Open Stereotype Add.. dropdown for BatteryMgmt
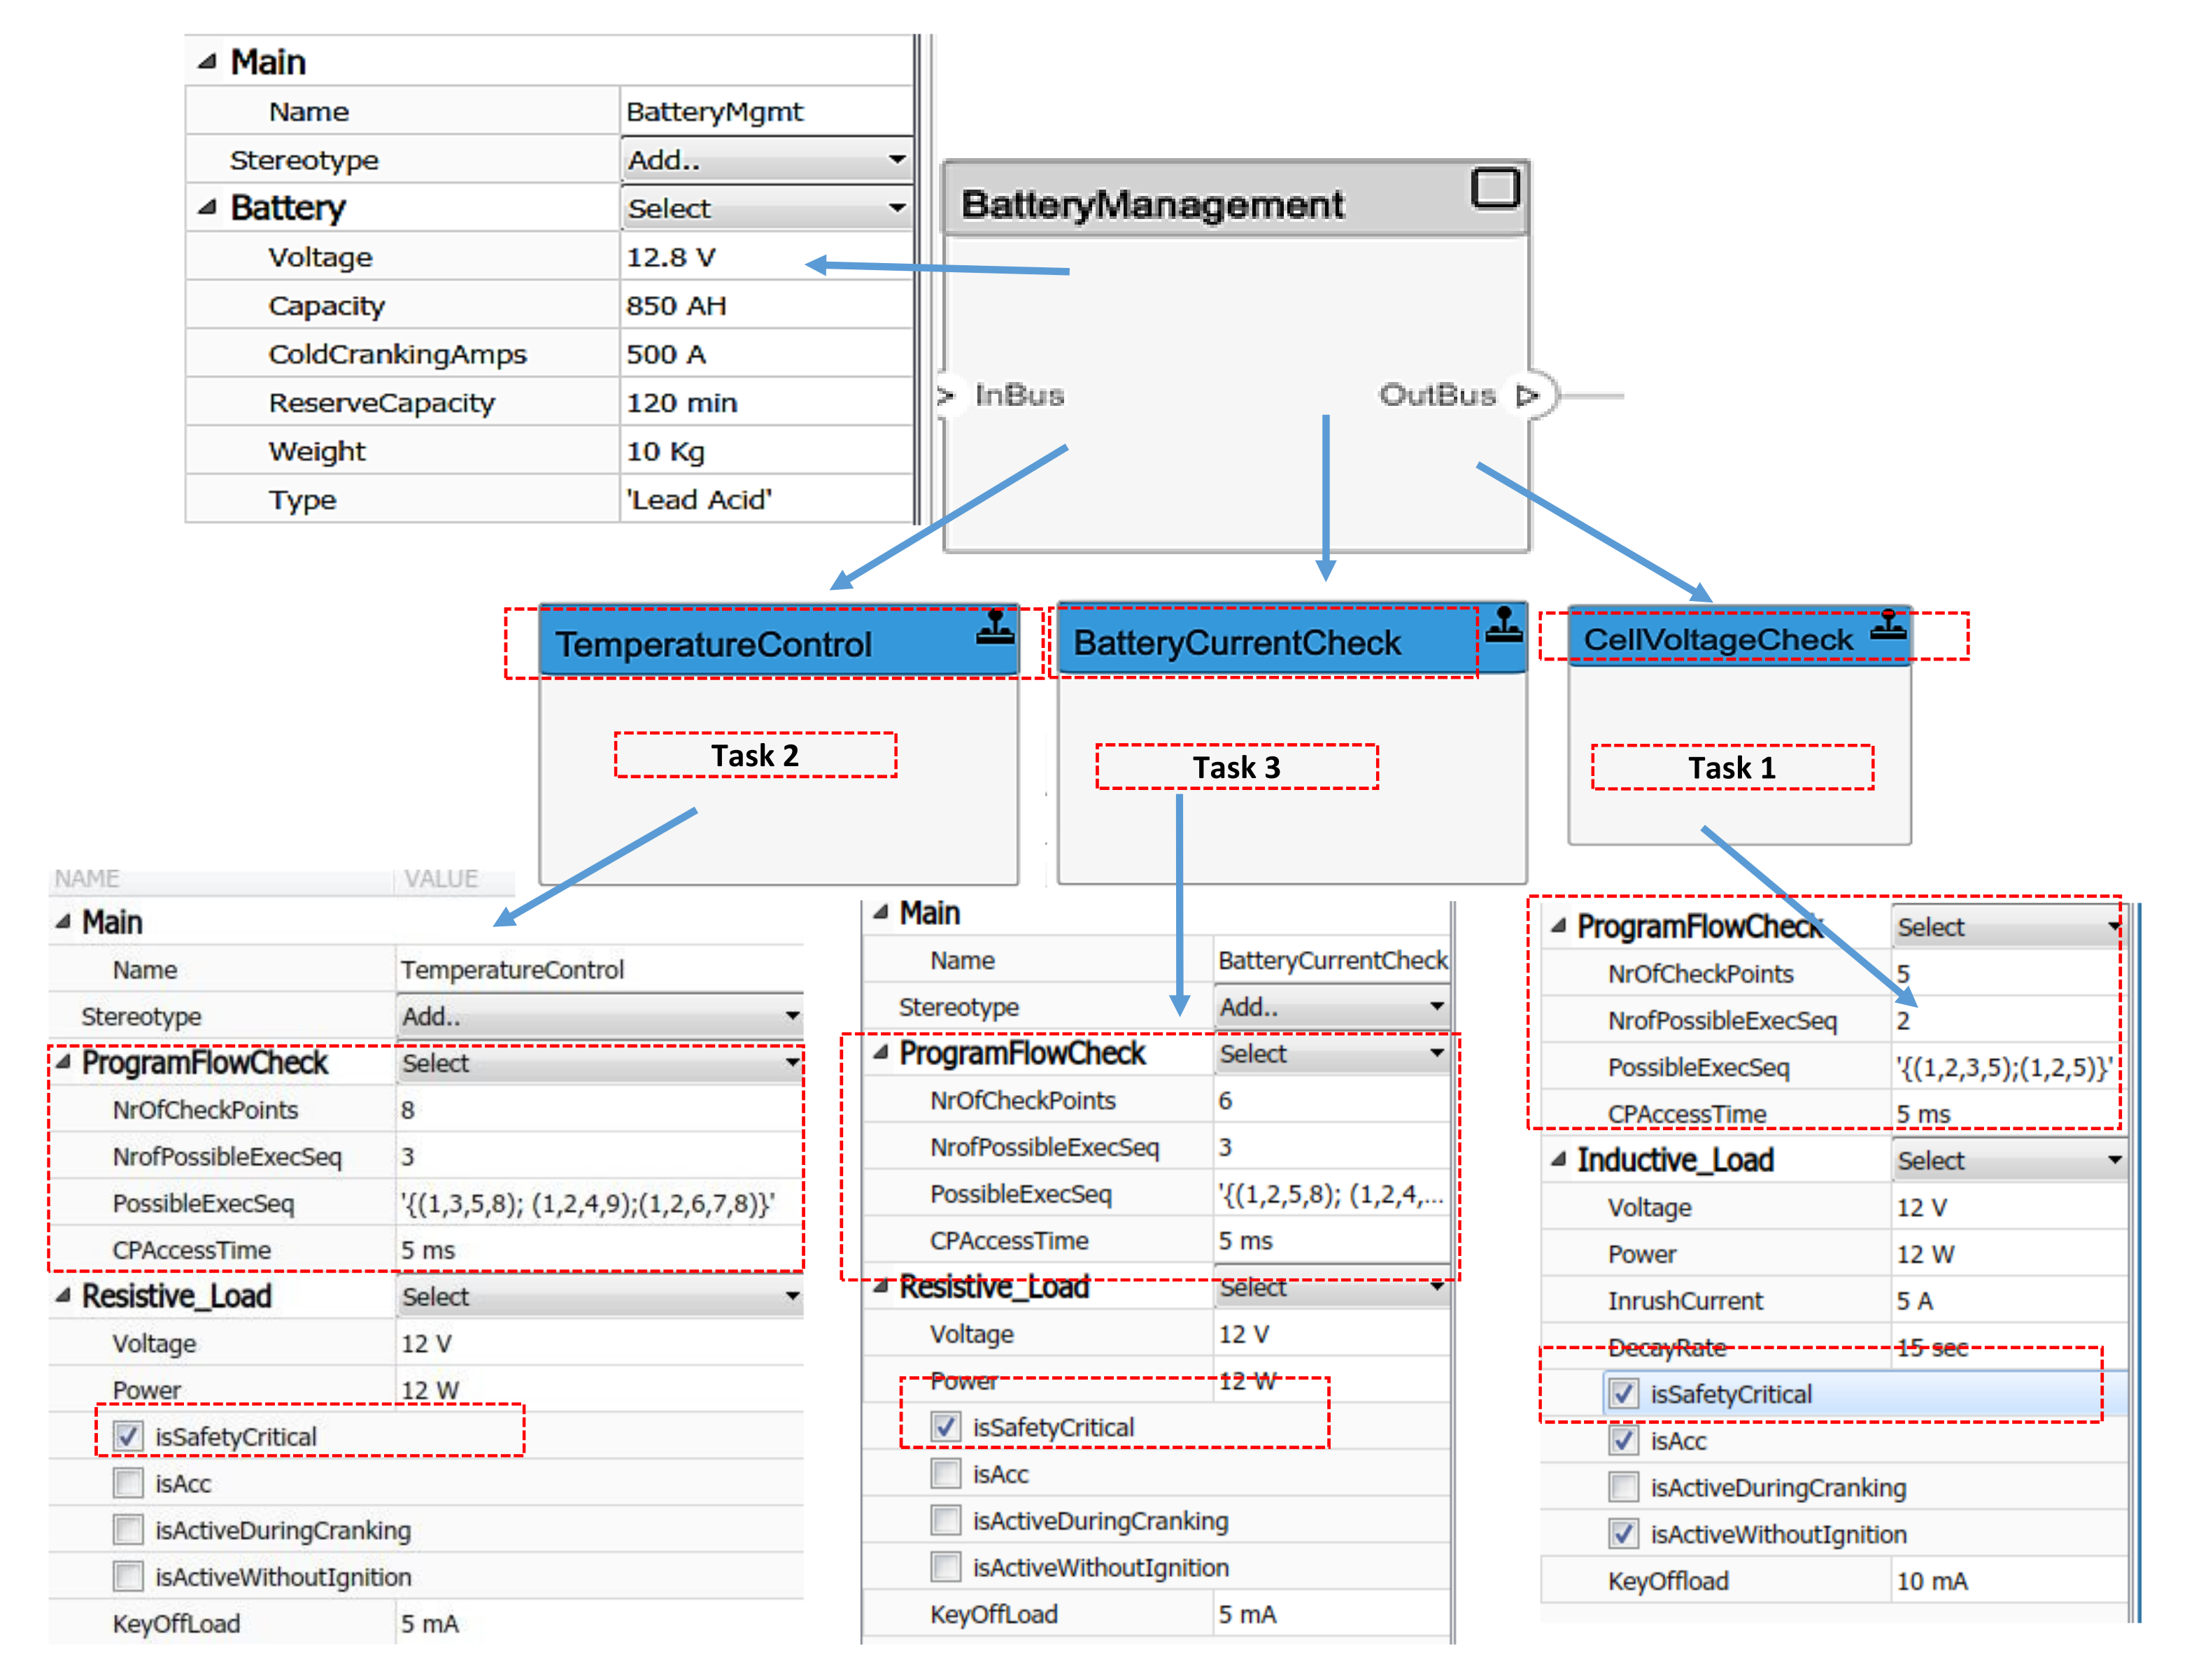The width and height of the screenshot is (2201, 1680). [766, 160]
